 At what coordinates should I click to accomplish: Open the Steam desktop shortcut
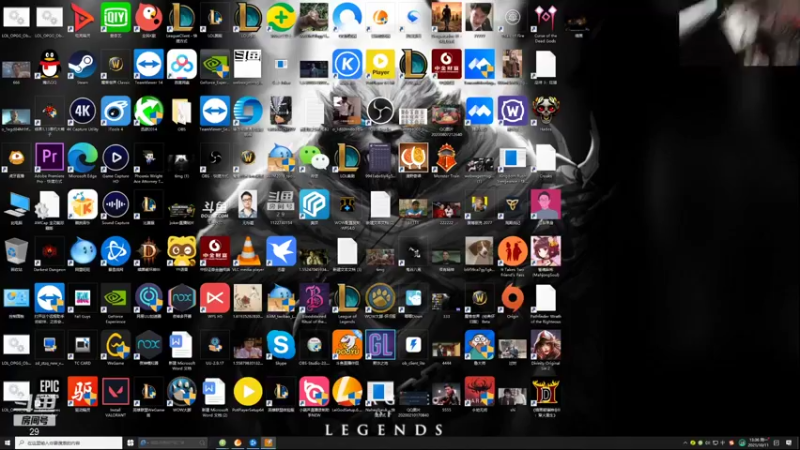[83, 64]
